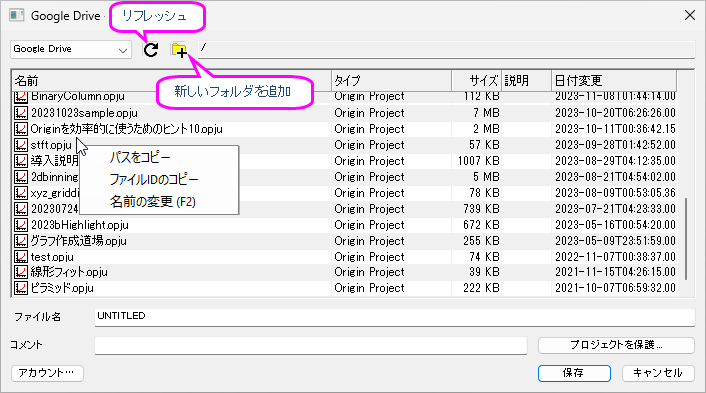Select the file test.opju

pyautogui.click(x=52, y=257)
